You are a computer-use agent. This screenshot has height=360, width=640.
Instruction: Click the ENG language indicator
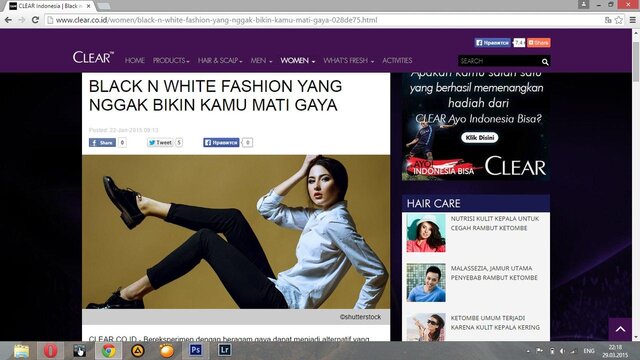point(589,351)
